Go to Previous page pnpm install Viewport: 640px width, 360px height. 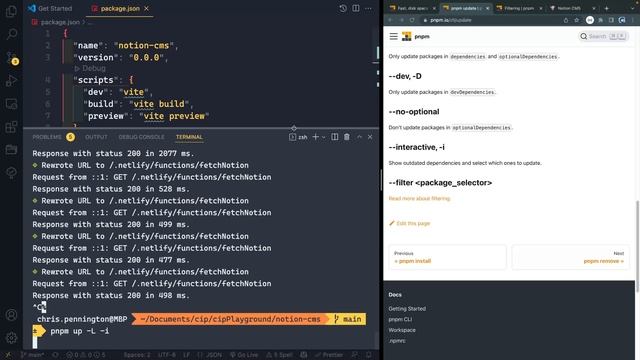point(447,257)
